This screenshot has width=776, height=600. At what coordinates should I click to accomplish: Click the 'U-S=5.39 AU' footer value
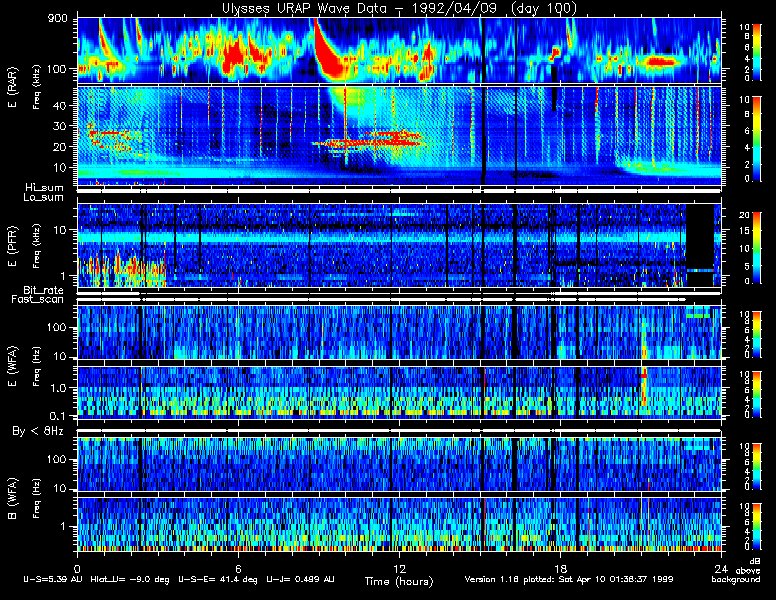click(53, 579)
